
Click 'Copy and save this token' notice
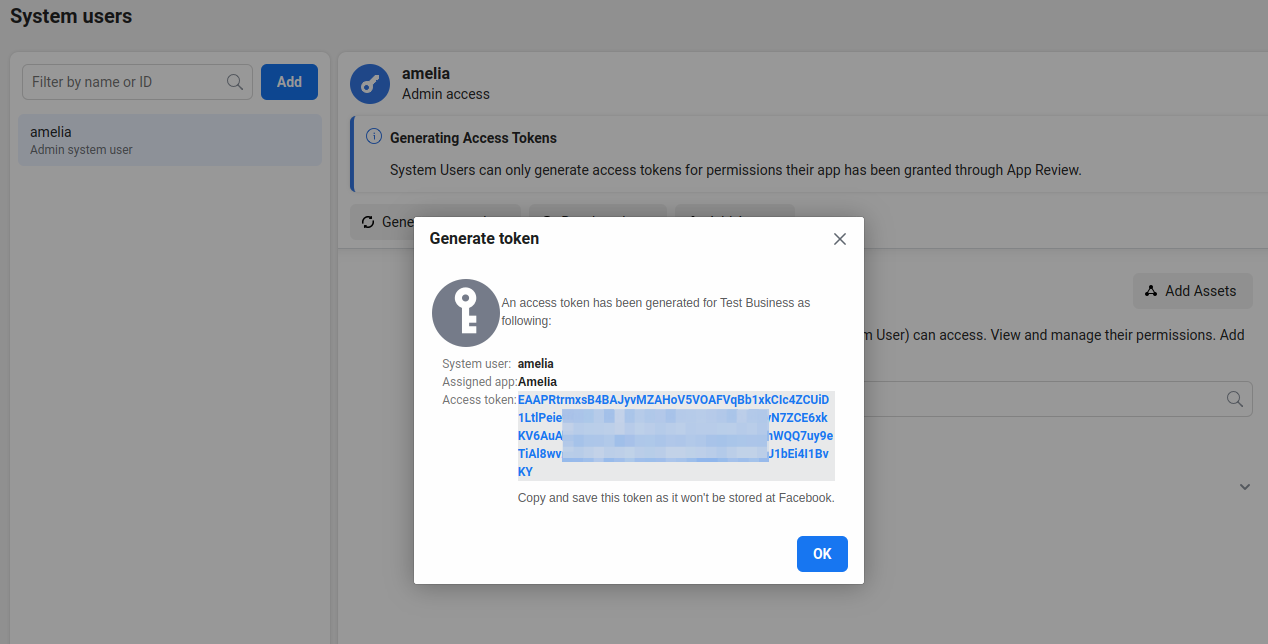pos(676,497)
